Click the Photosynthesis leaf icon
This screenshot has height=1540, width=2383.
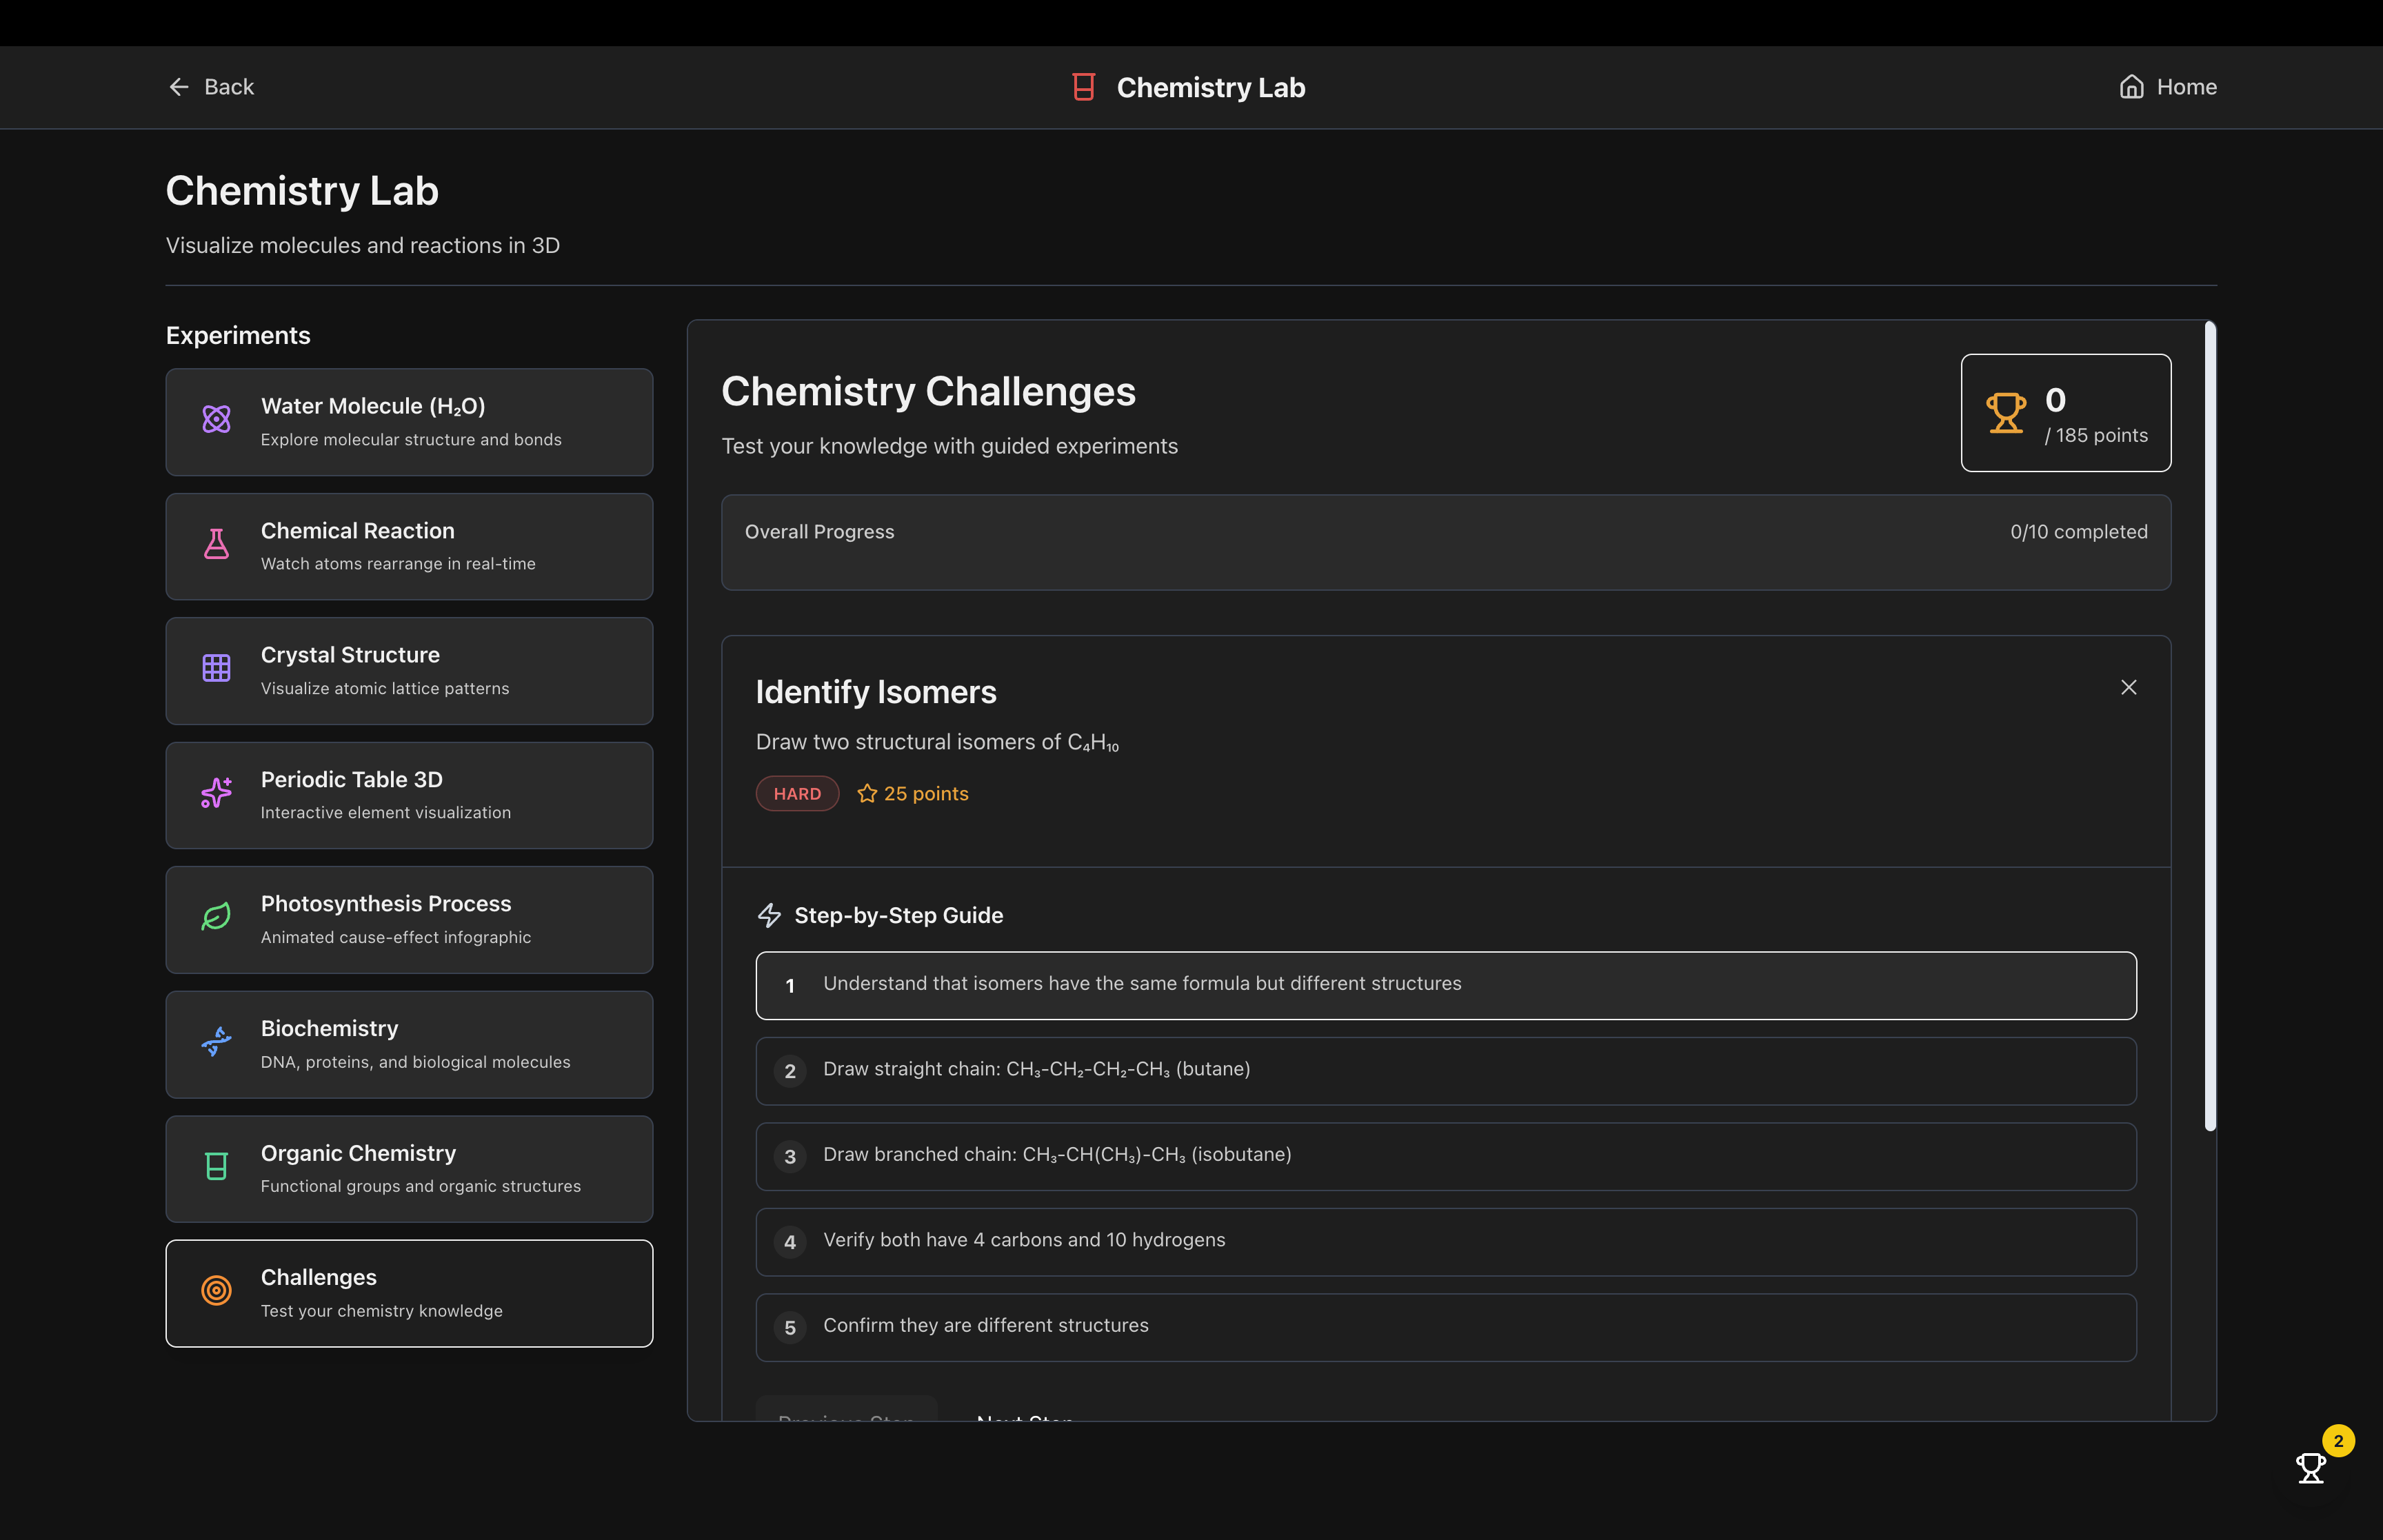(x=216, y=917)
